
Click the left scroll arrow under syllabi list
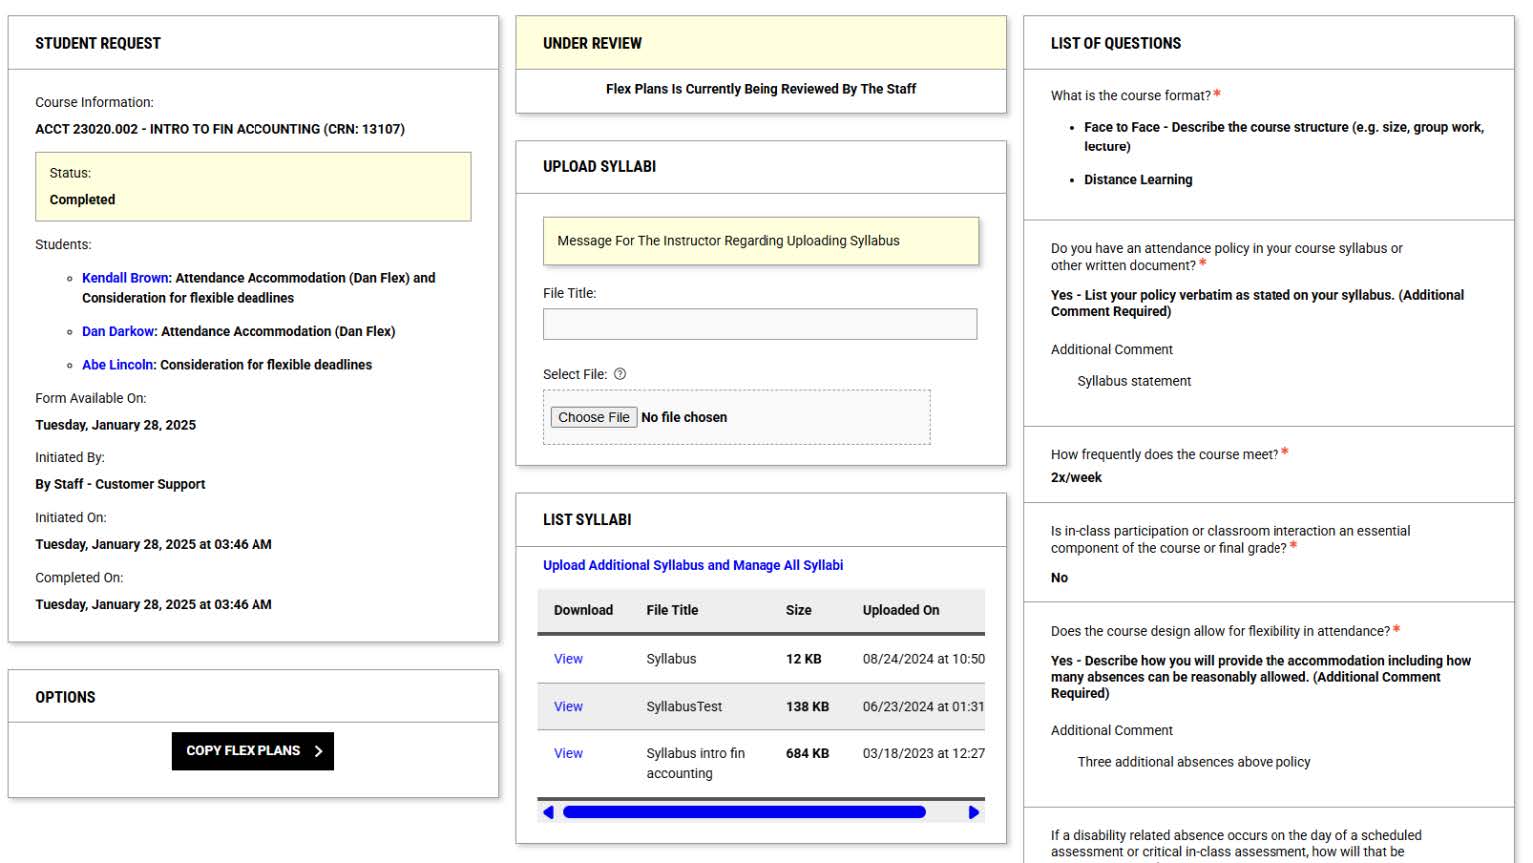pyautogui.click(x=548, y=811)
